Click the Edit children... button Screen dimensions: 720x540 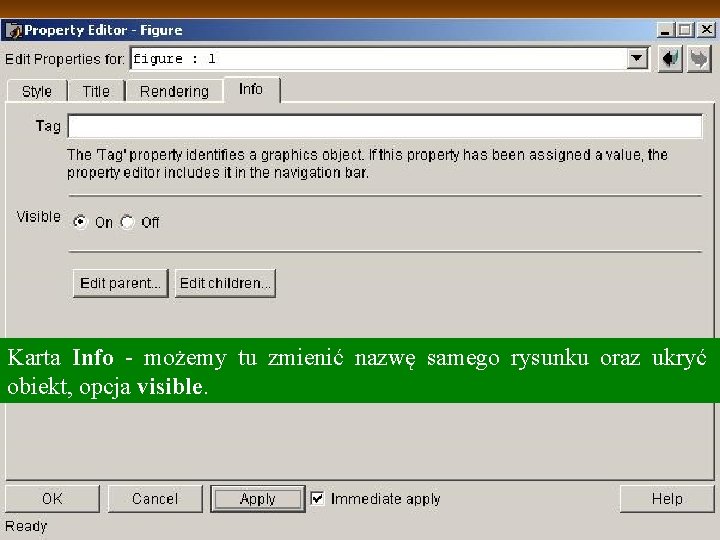(225, 283)
